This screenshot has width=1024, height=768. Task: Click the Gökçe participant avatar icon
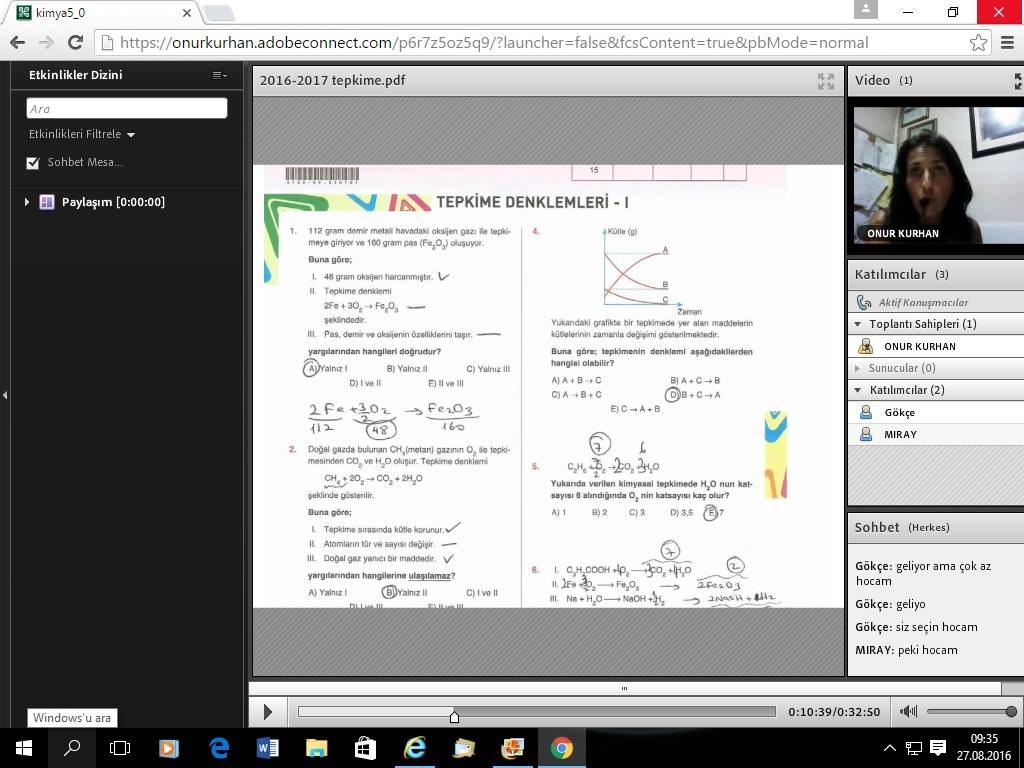(x=866, y=412)
